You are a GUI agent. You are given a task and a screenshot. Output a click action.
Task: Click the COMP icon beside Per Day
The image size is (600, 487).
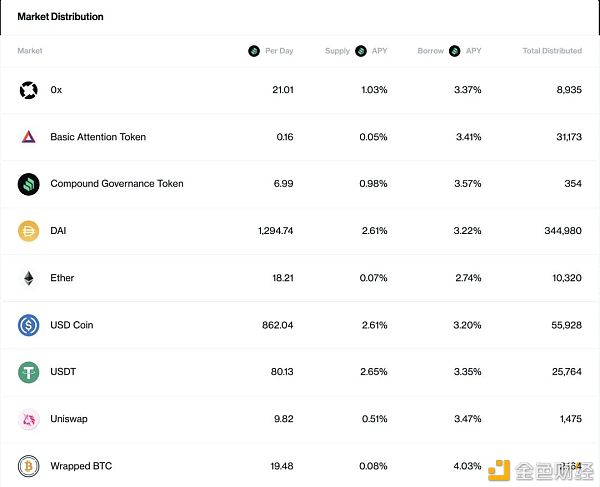point(254,50)
